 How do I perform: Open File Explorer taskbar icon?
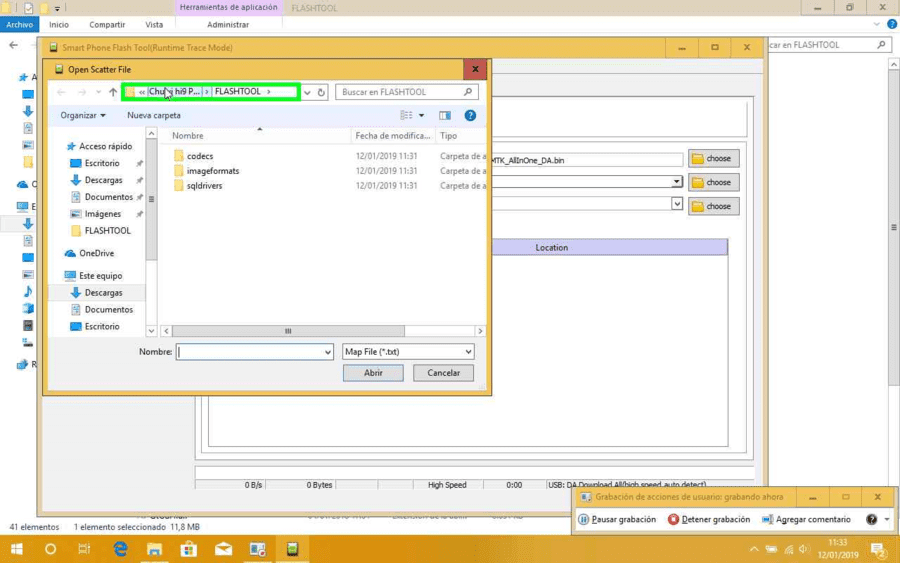click(154, 549)
